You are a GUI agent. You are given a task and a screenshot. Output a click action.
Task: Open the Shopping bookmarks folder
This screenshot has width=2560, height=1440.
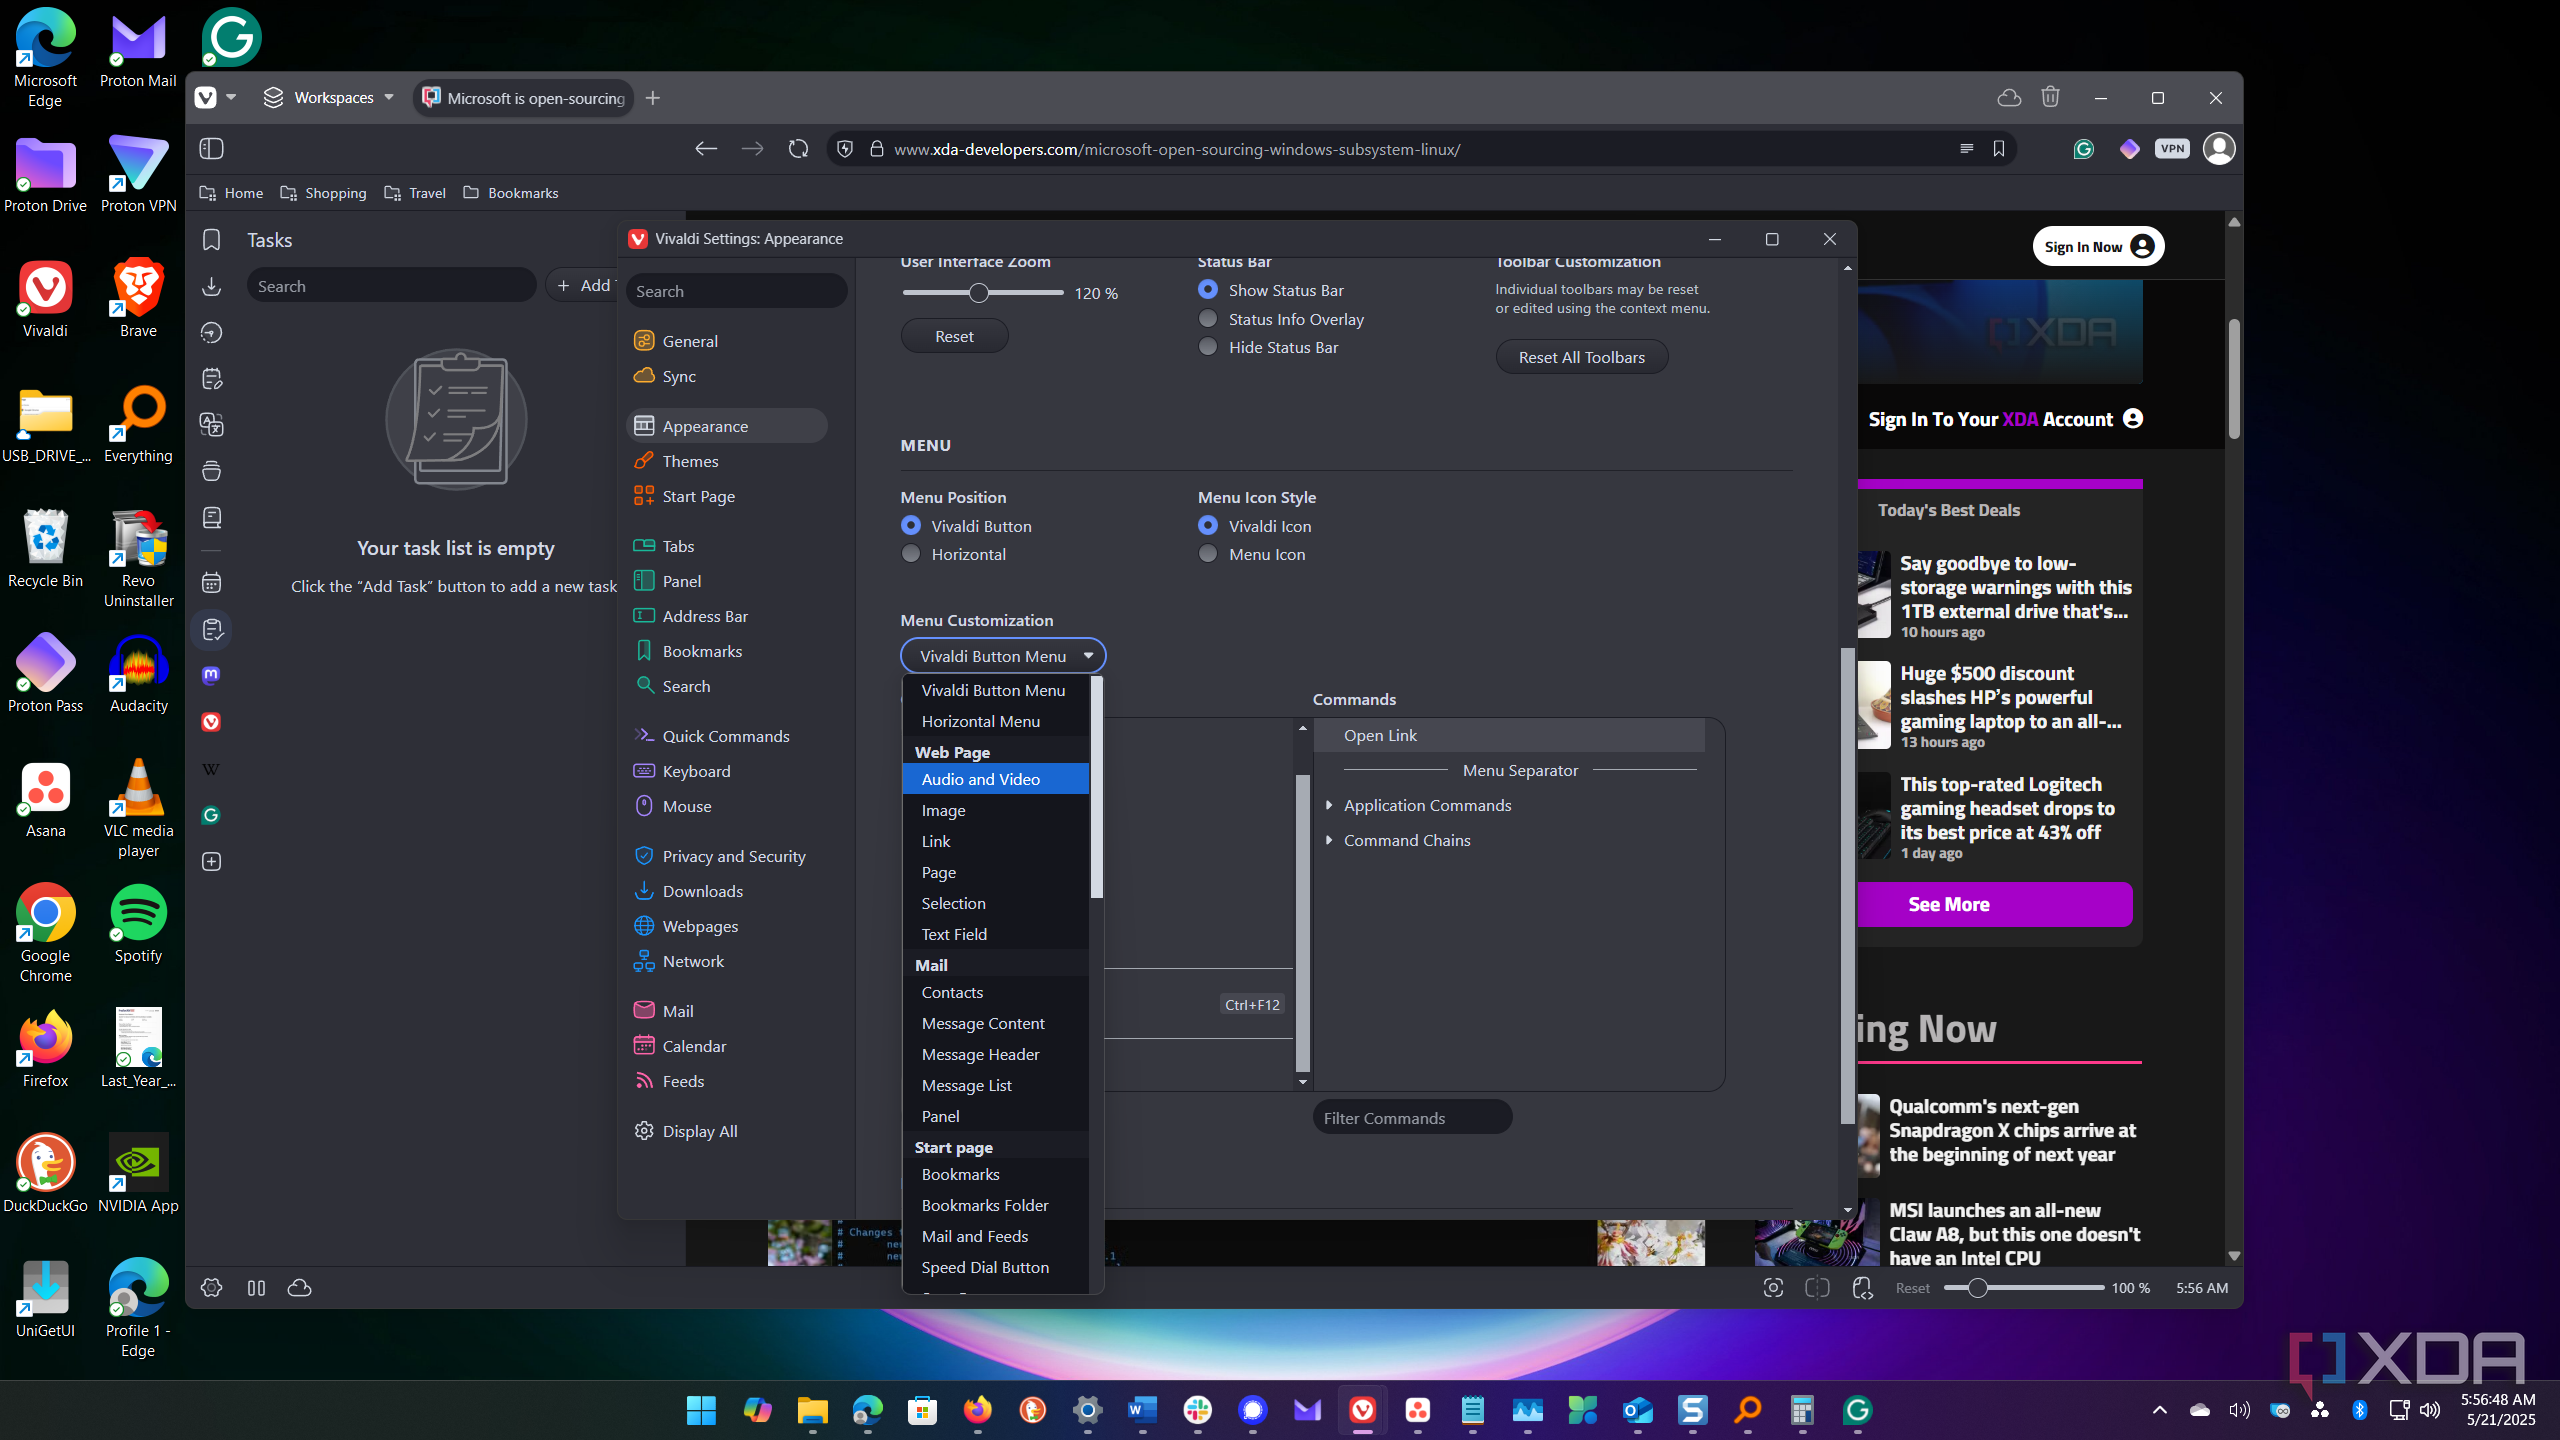coord(323,193)
